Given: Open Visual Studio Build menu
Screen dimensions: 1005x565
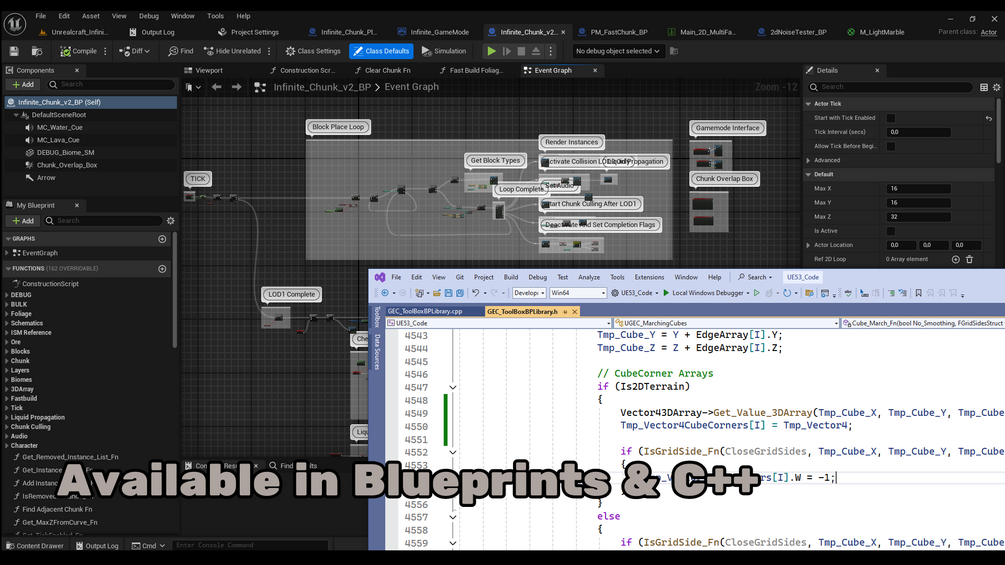Looking at the screenshot, I should click(x=511, y=277).
